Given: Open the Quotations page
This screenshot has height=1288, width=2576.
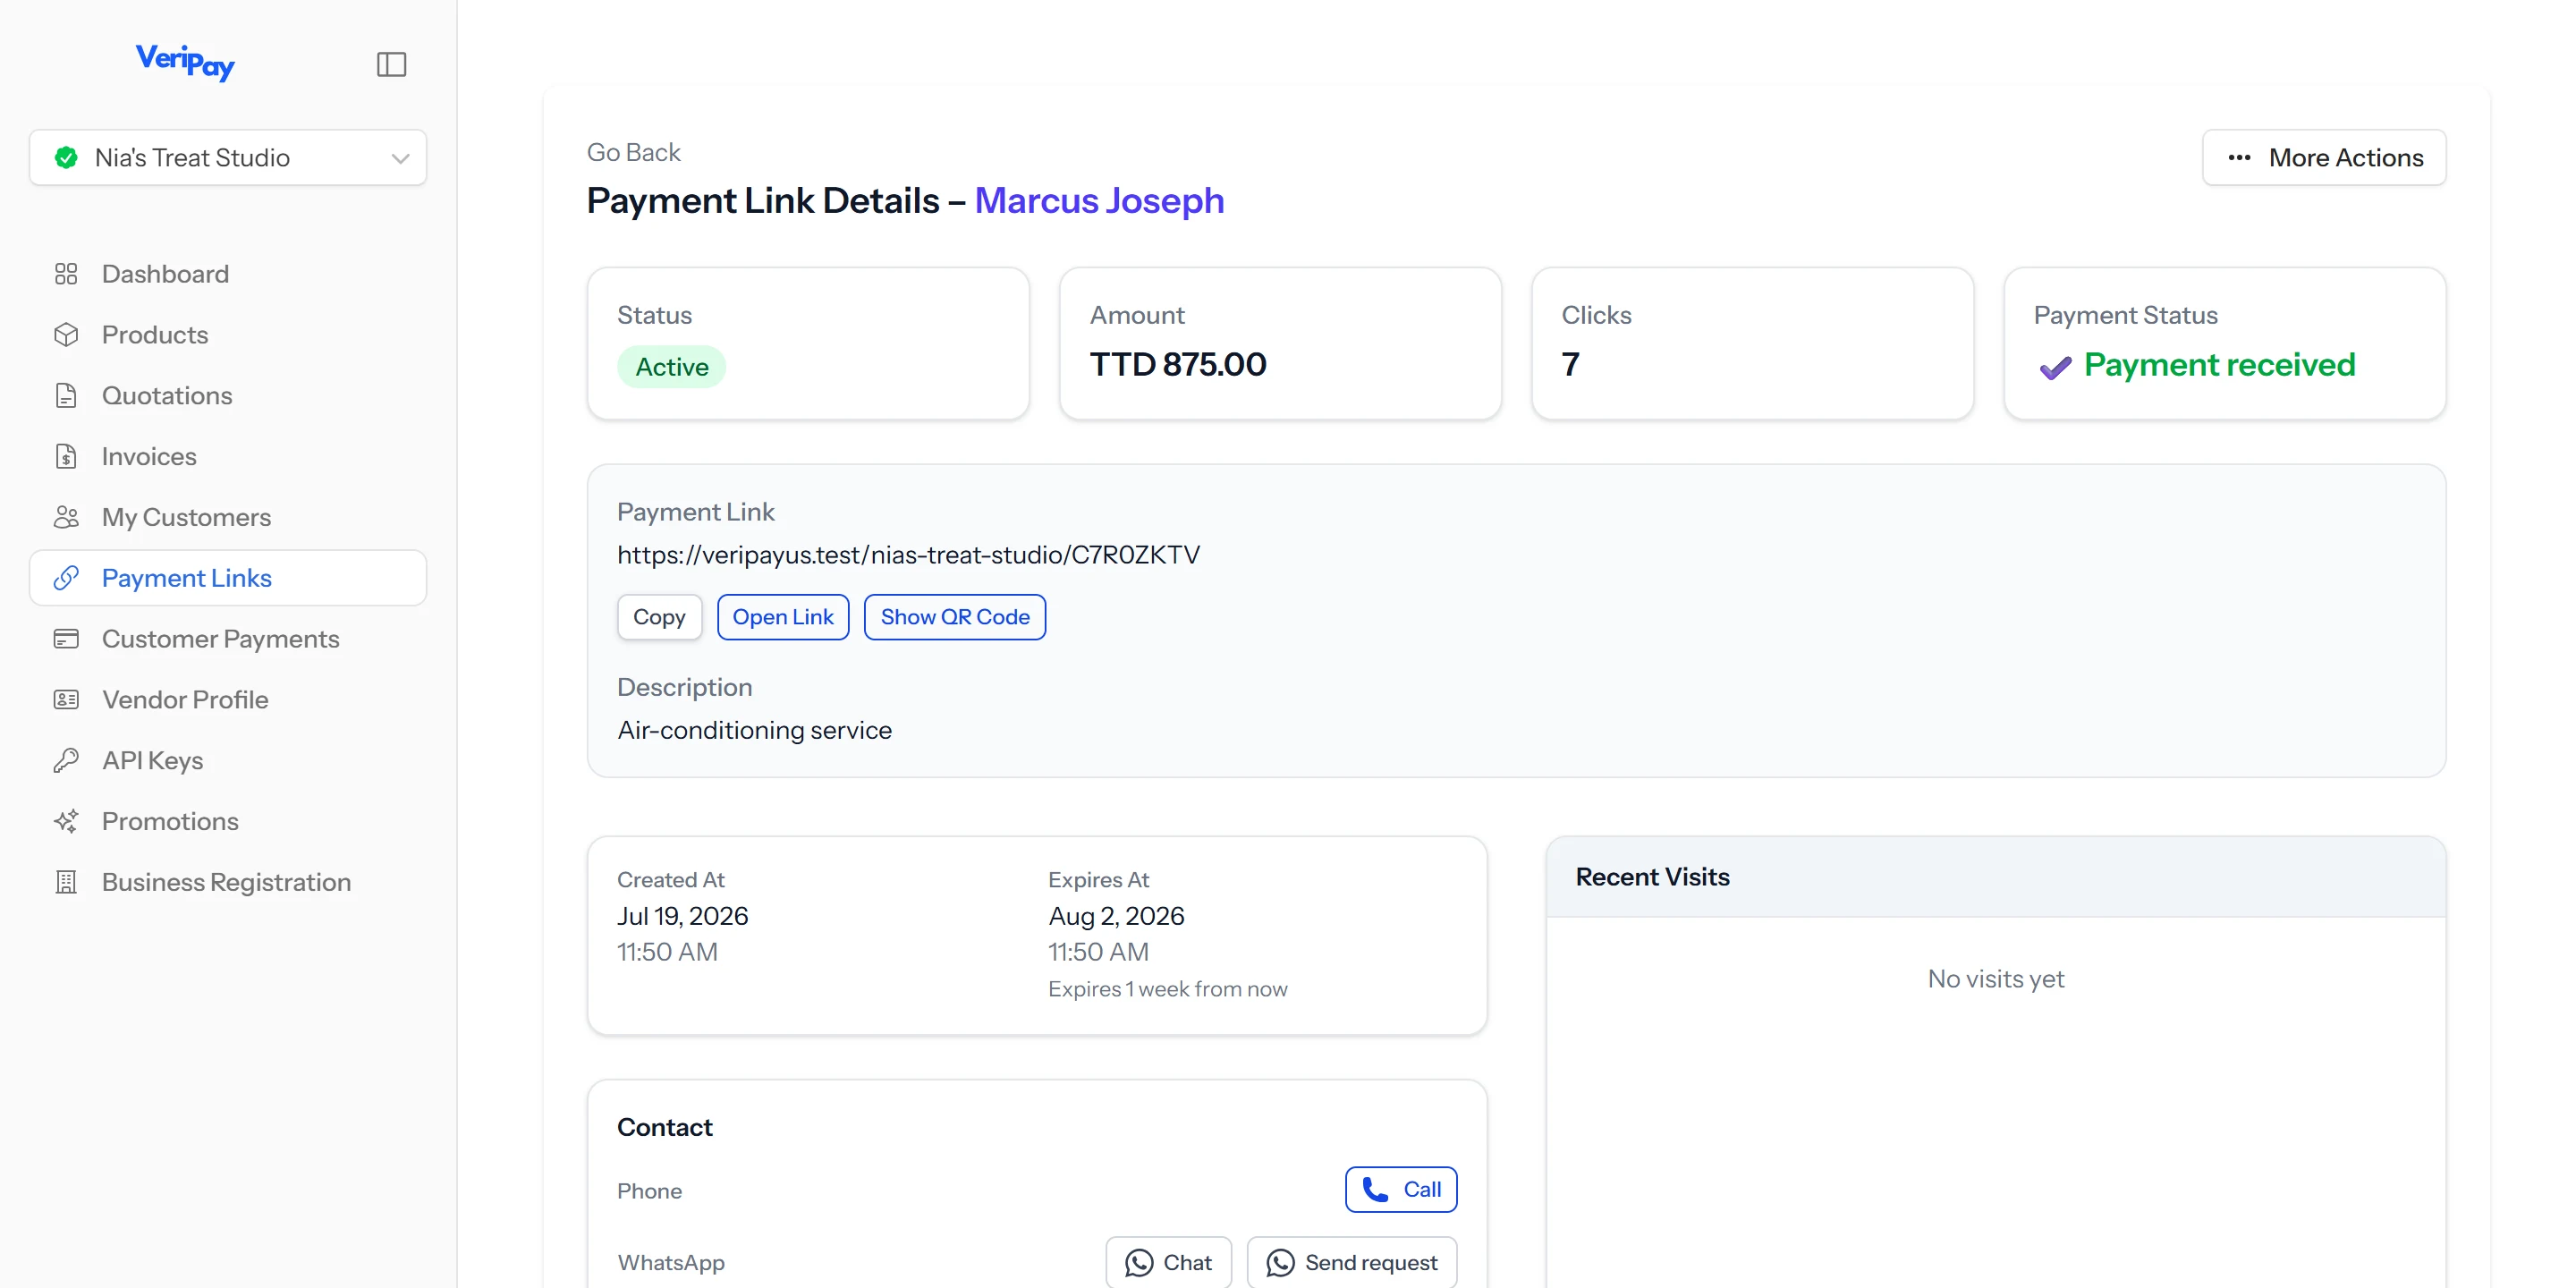Looking at the screenshot, I should coord(228,396).
